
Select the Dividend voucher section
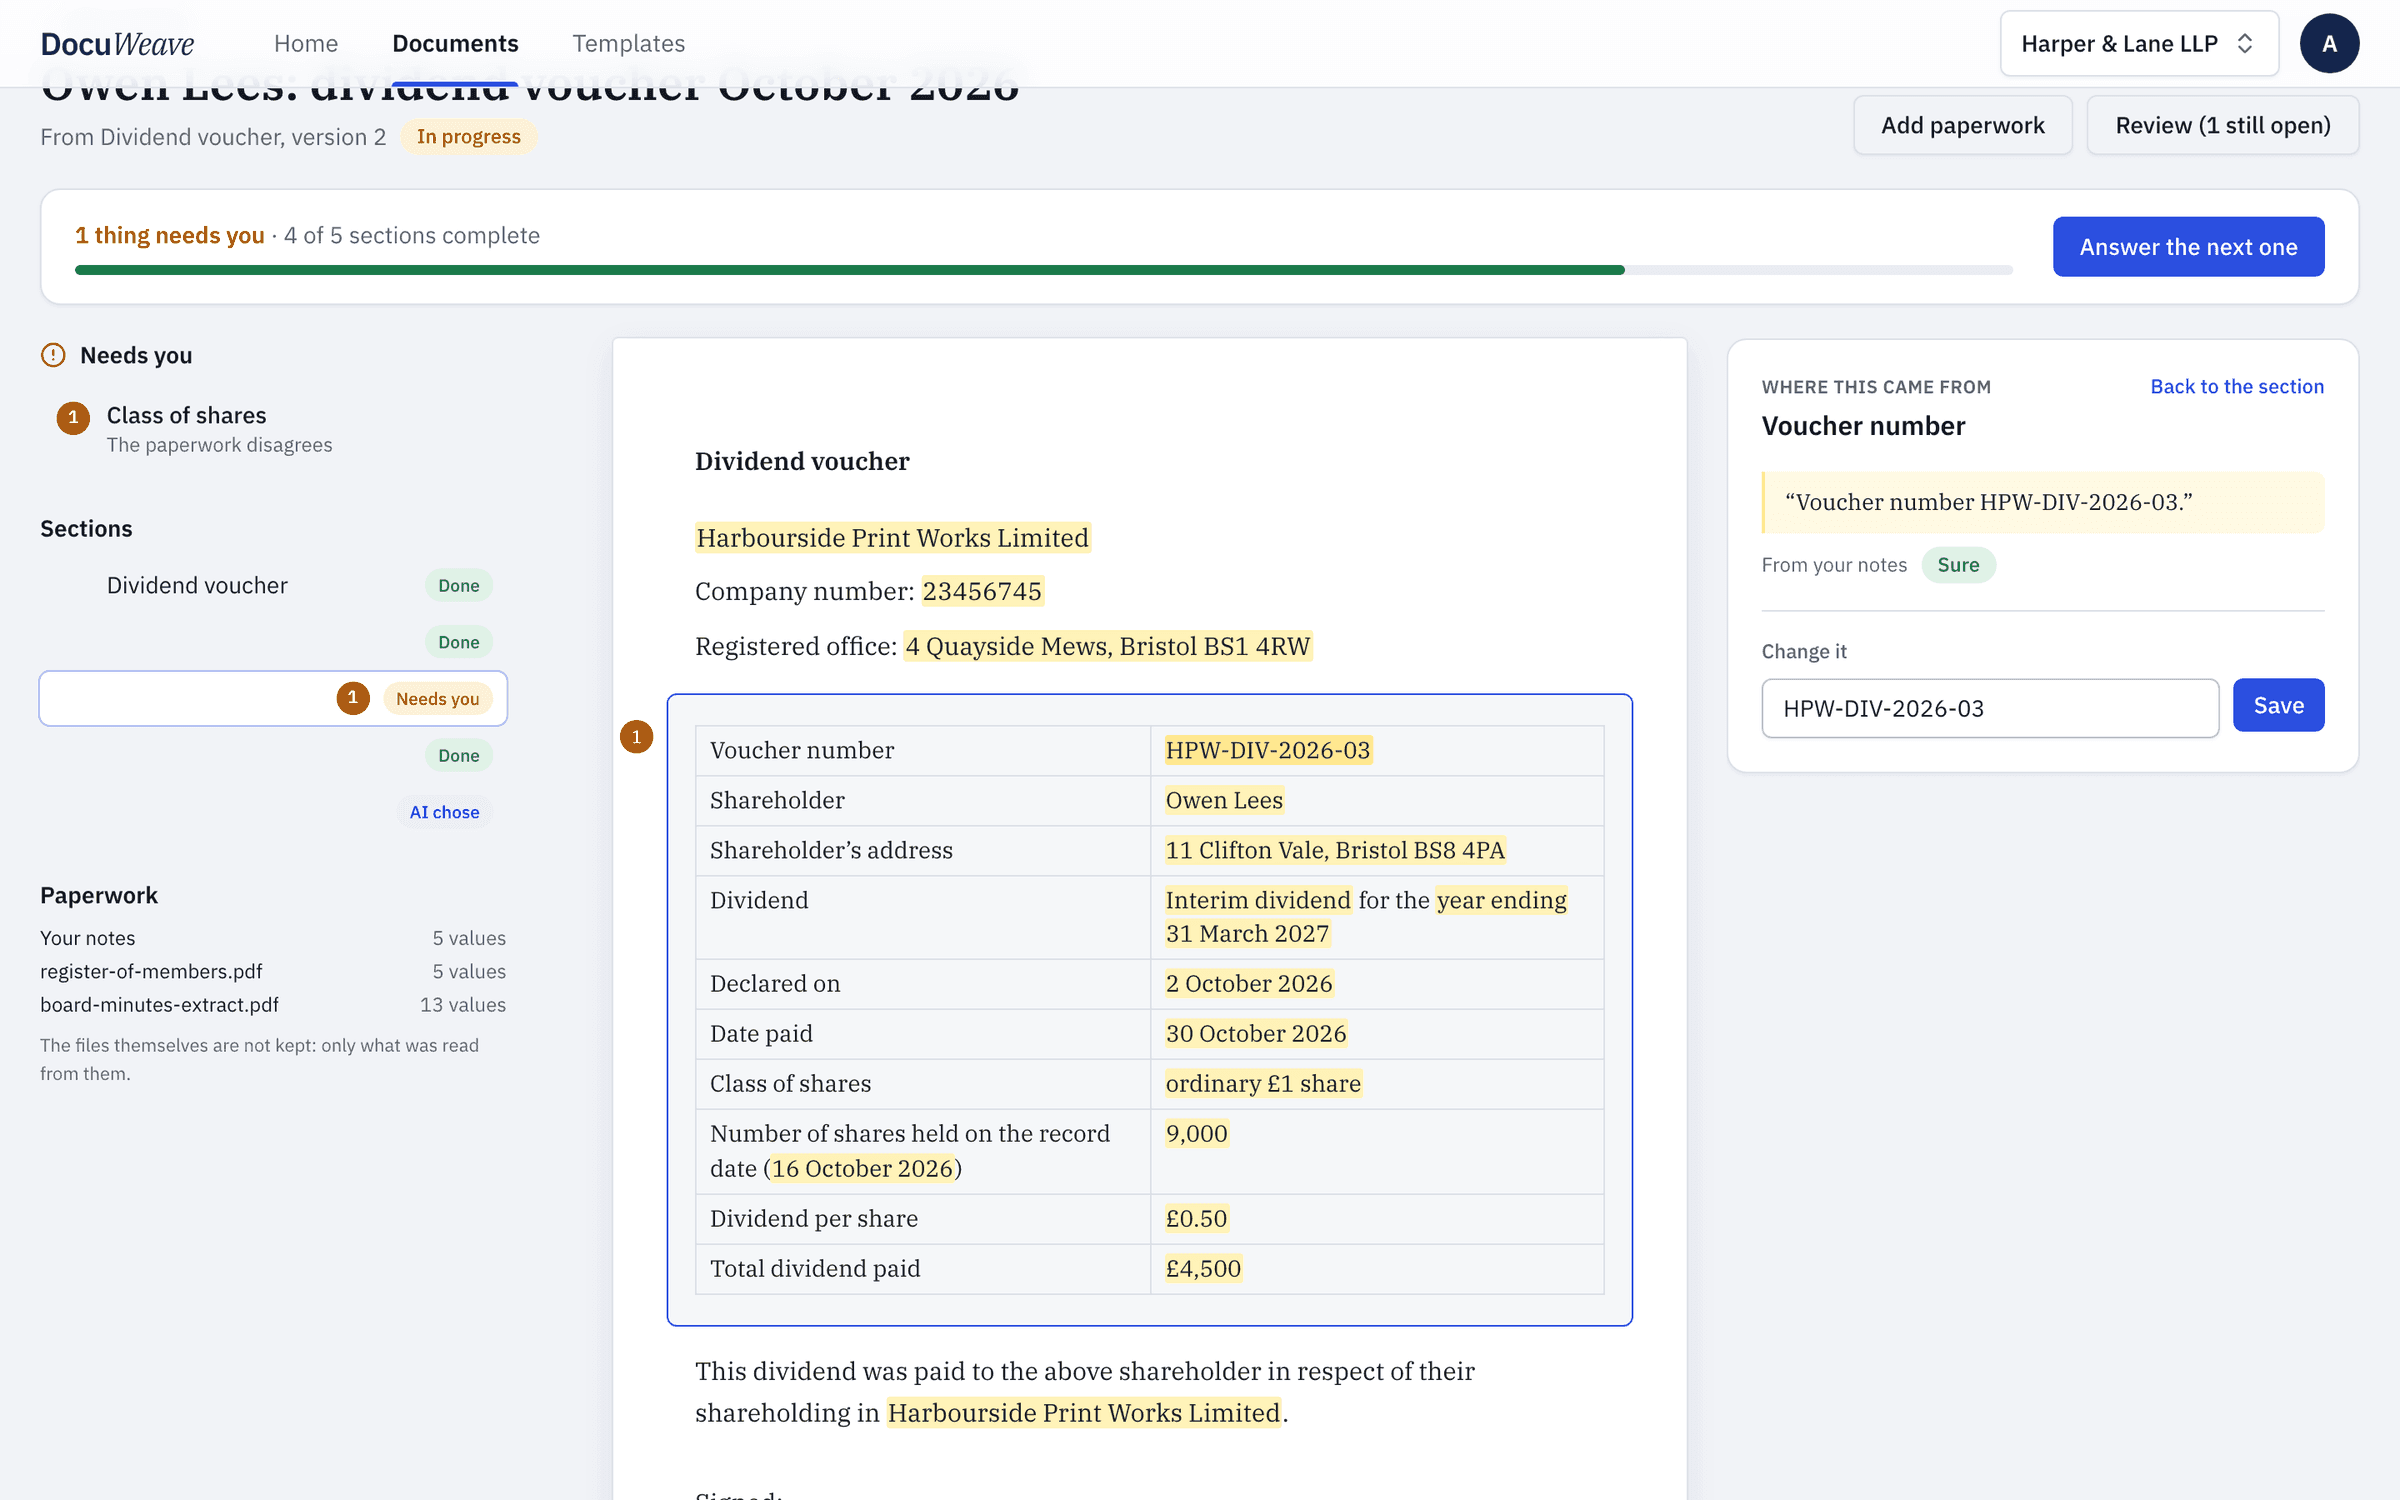tap(273, 586)
